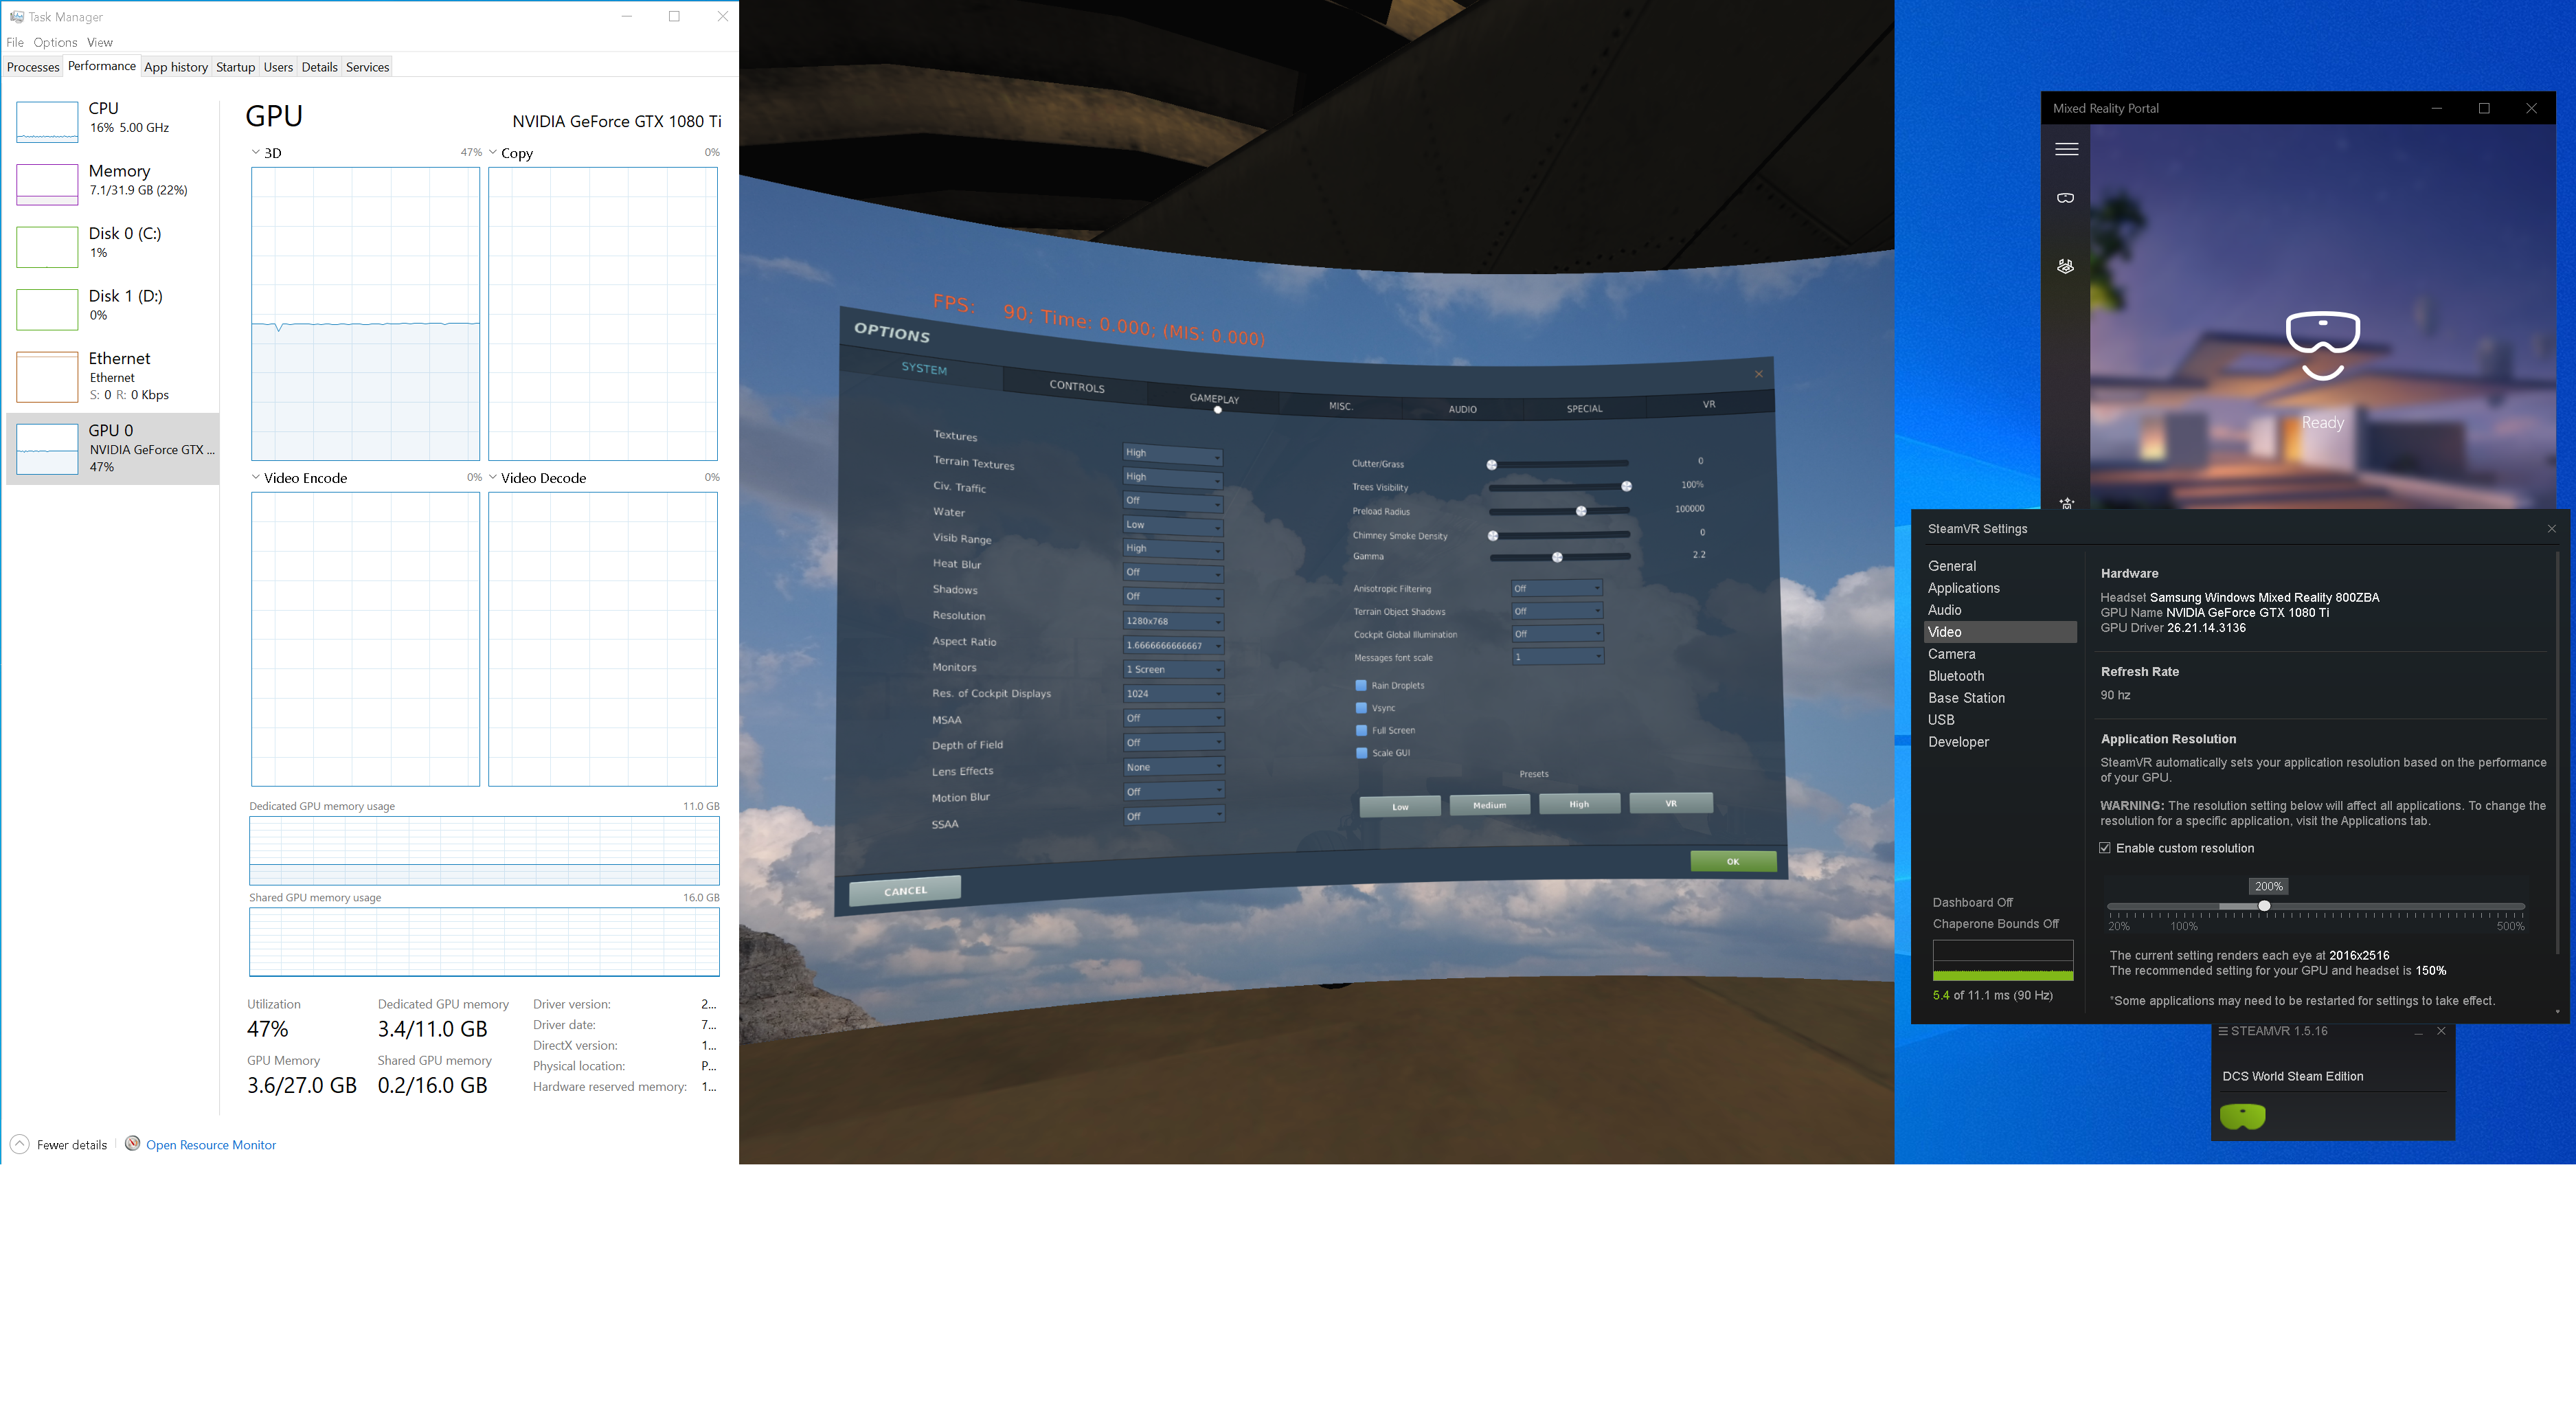2576x1411 pixels.
Task: Adjust the SteamVR resolution slider at 200%
Action: point(2264,906)
